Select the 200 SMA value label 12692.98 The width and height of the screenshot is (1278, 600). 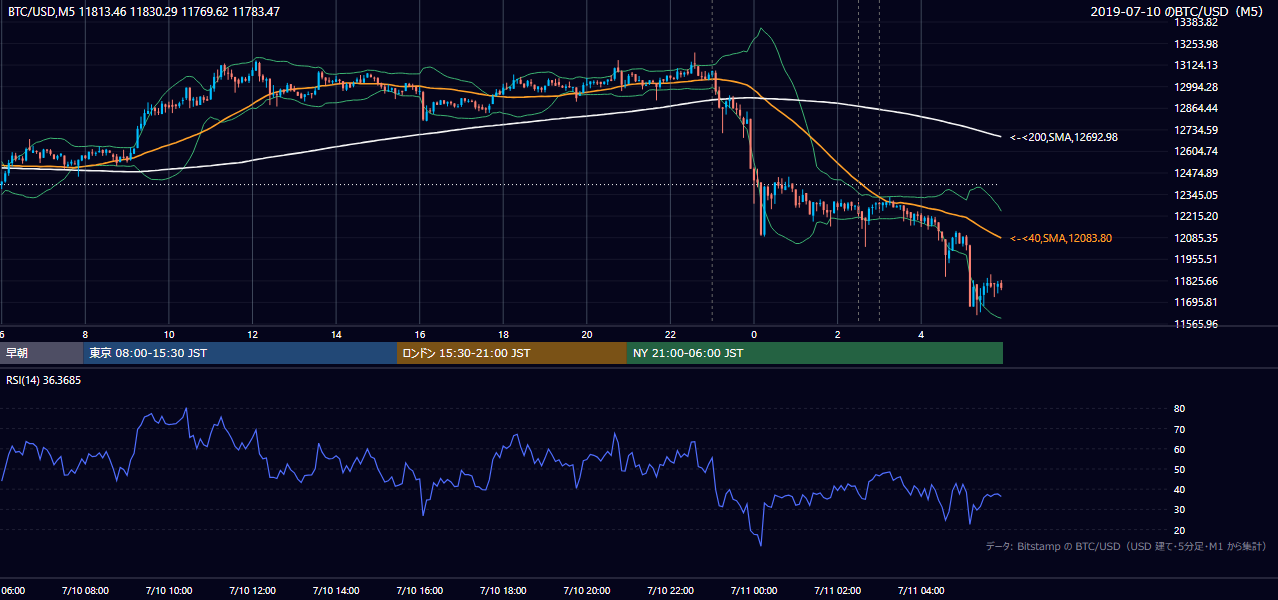coord(1063,137)
